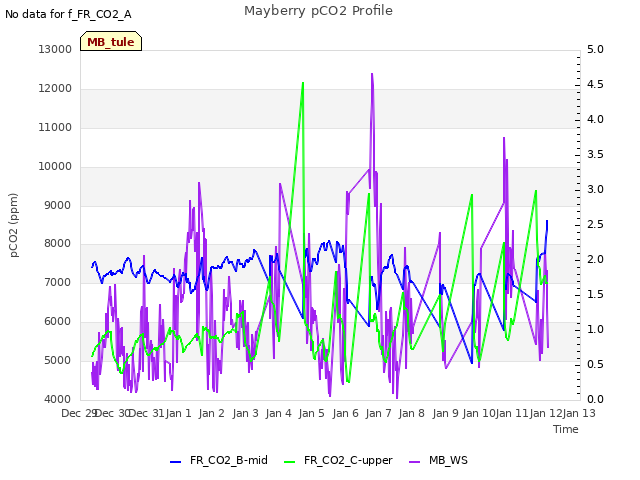This screenshot has height=480, width=640.
Task: Click the Jan 4 date tick label
Action: (279, 414)
